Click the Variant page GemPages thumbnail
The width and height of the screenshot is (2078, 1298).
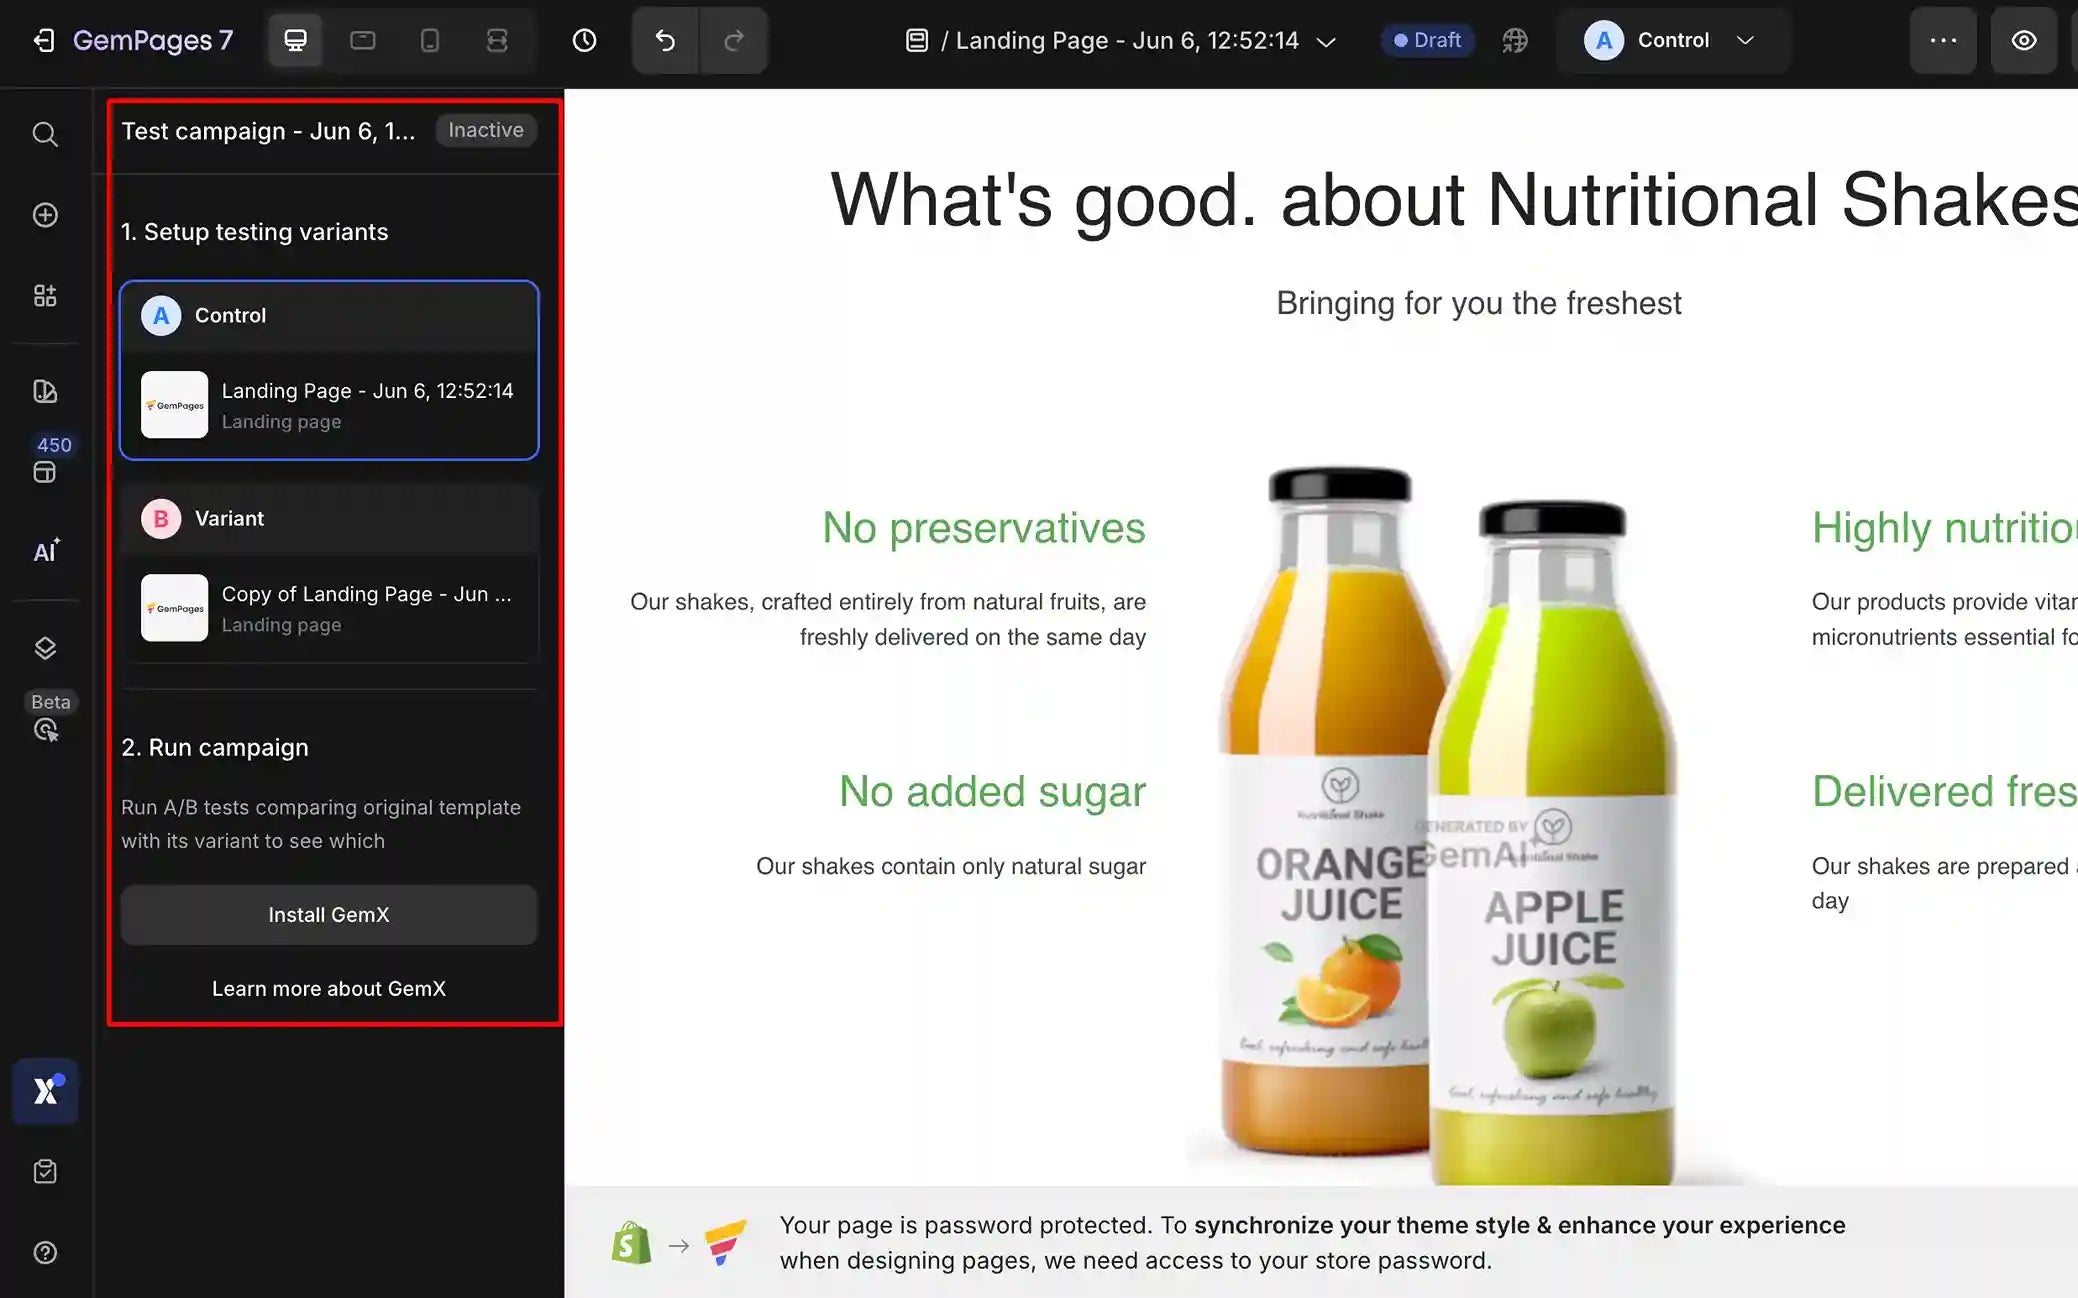174,608
